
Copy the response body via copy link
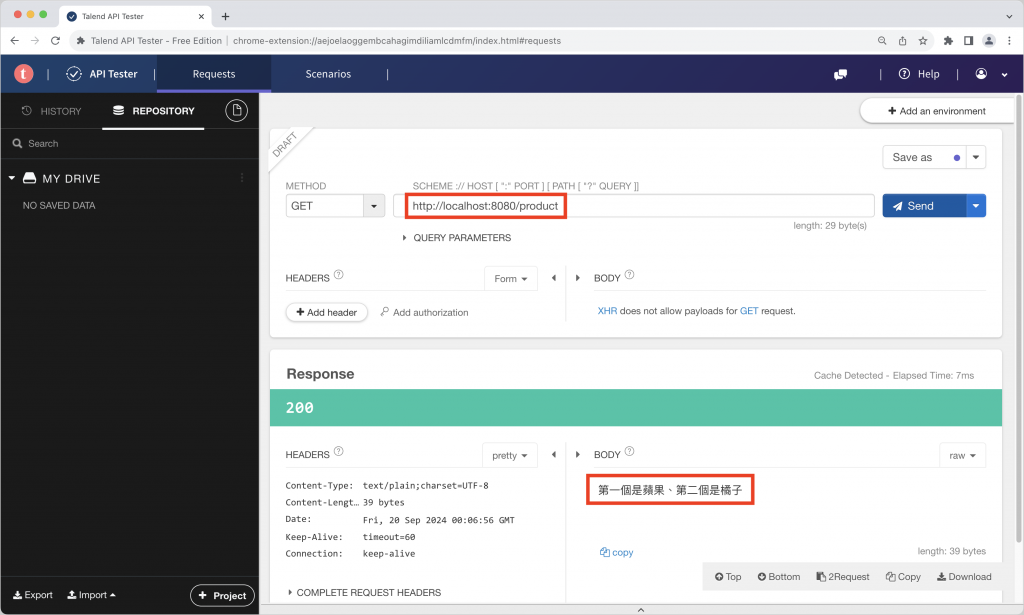click(x=616, y=552)
